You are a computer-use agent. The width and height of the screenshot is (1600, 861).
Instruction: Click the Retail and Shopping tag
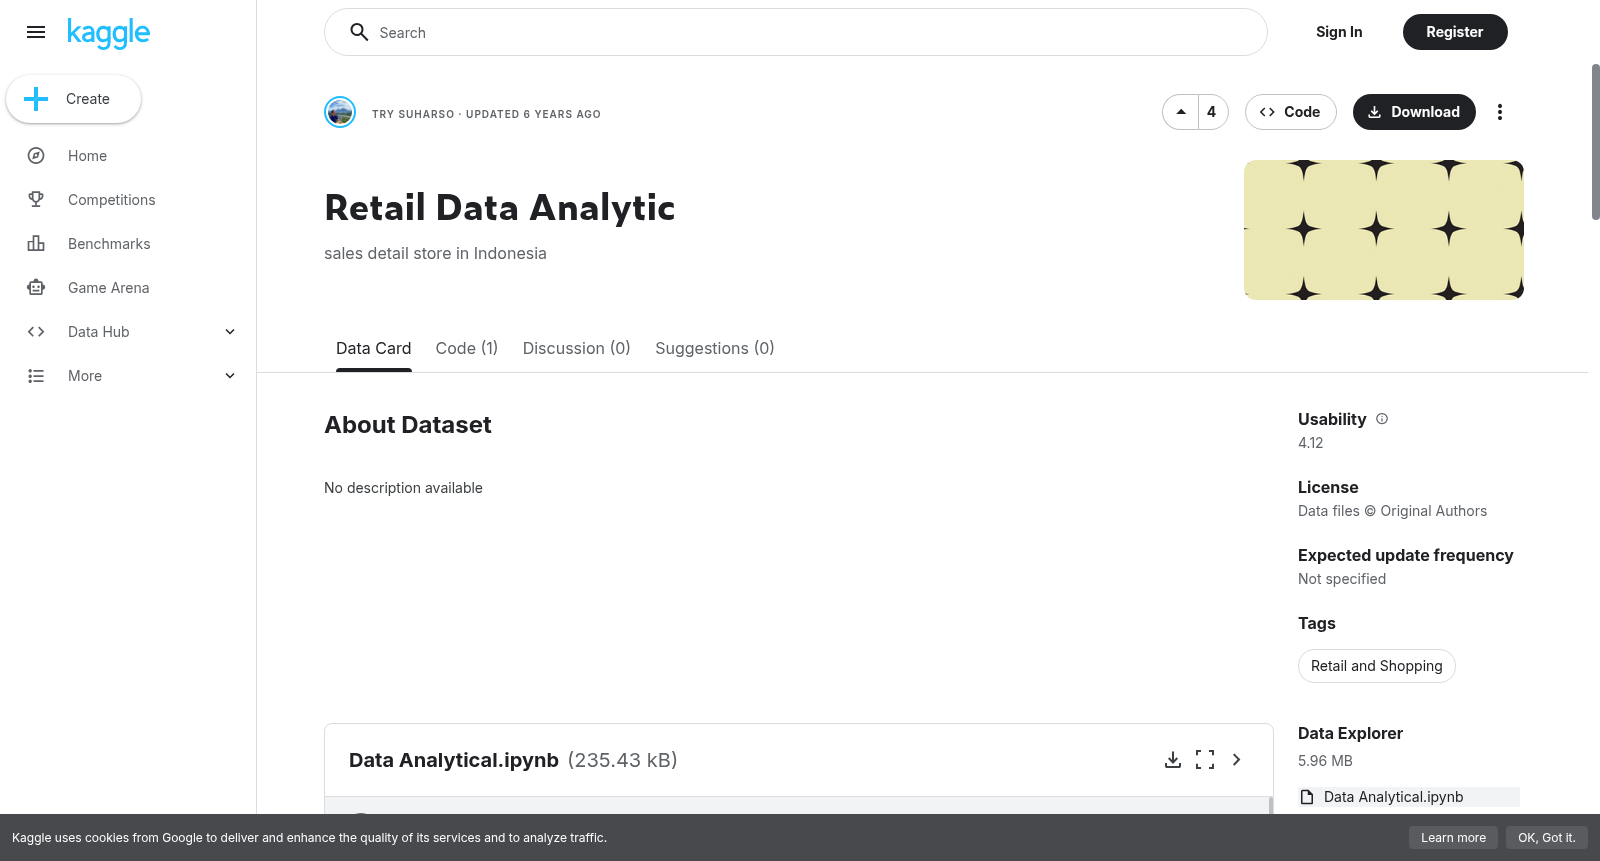click(x=1377, y=666)
